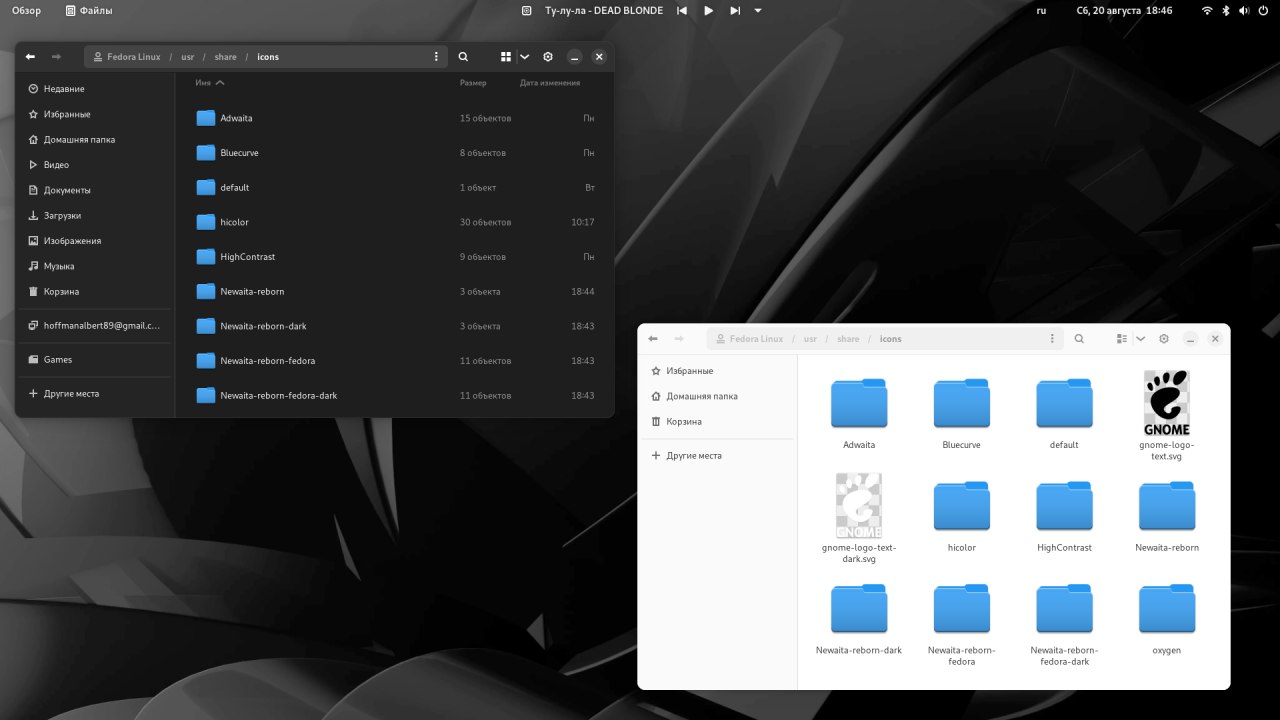Open the hoffmanalbert89 Google account location
Screen dimensions: 1280x720
[x=95, y=326]
